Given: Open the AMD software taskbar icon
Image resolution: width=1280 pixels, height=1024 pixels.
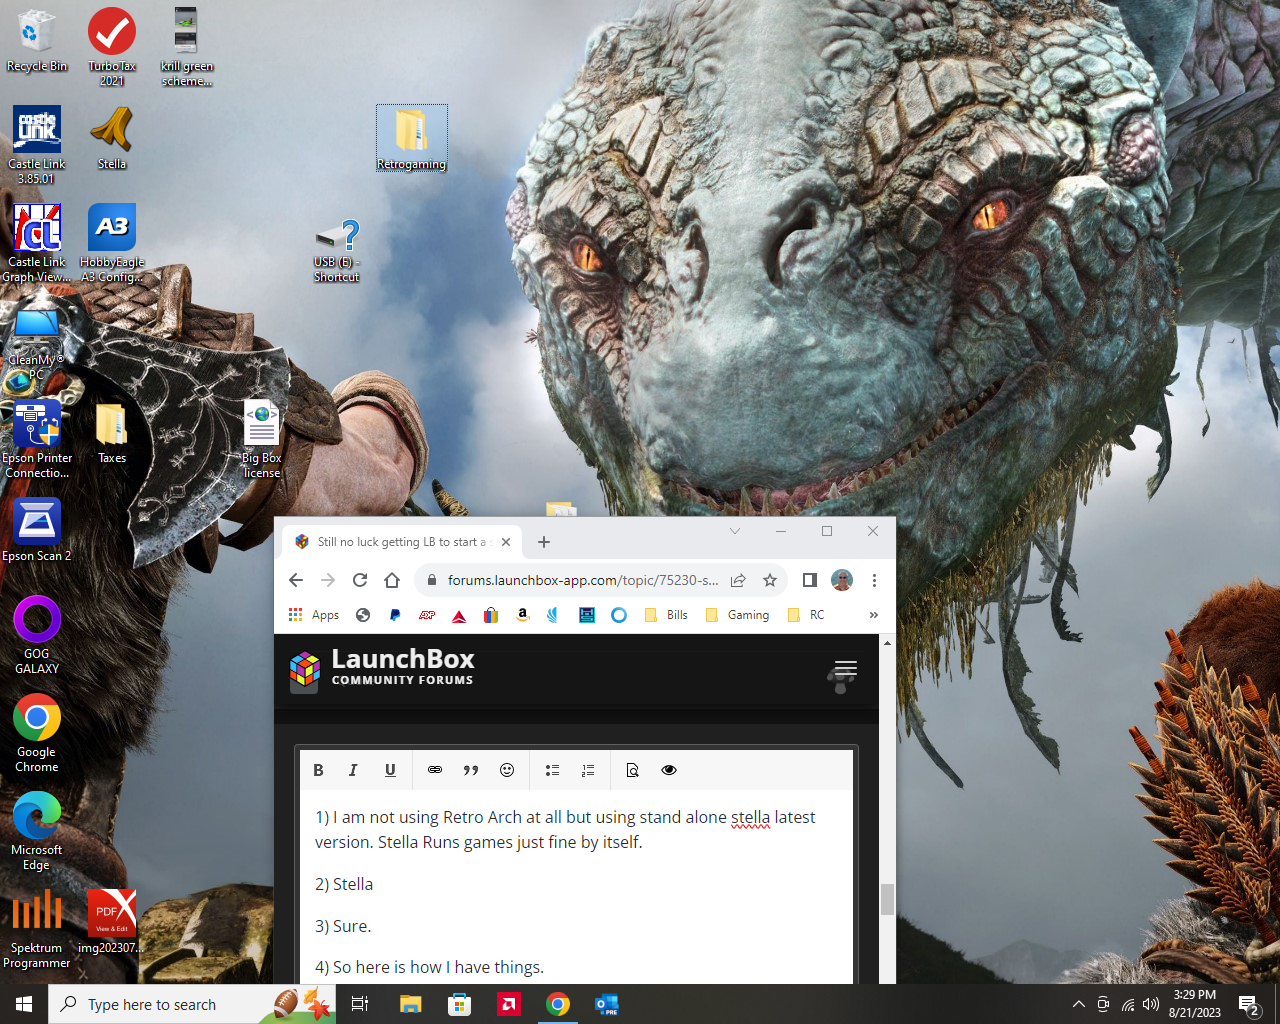Looking at the screenshot, I should [x=509, y=1004].
